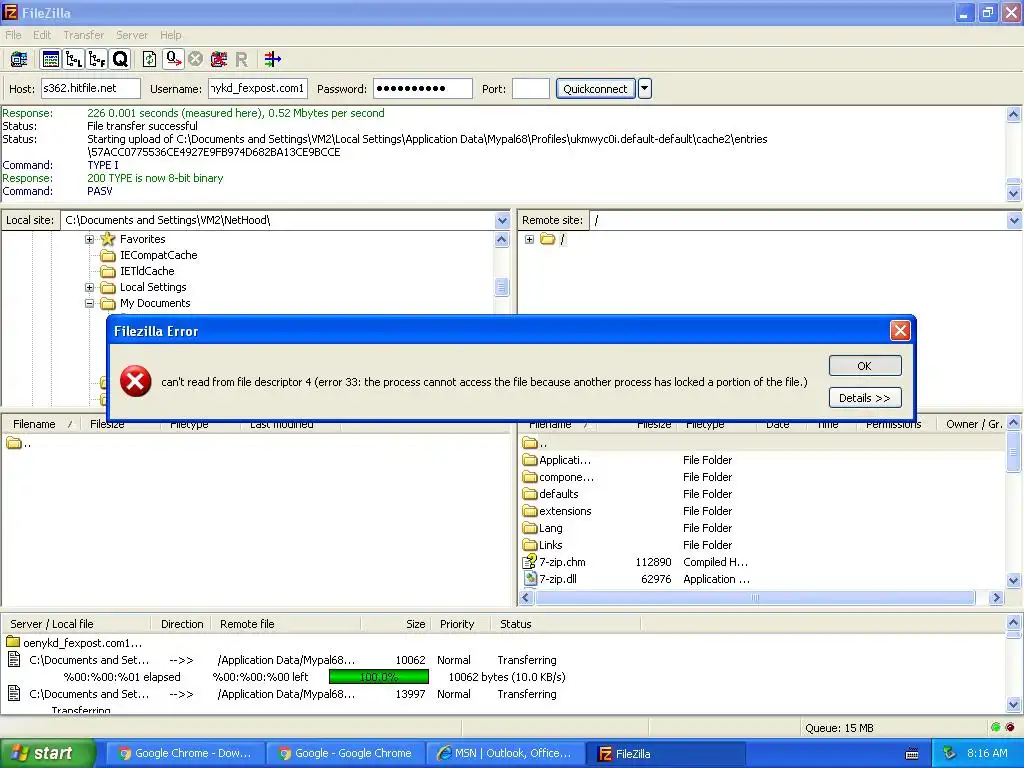Click the keyboard icon in system tray
This screenshot has width=1024, height=768.
coord(912,754)
